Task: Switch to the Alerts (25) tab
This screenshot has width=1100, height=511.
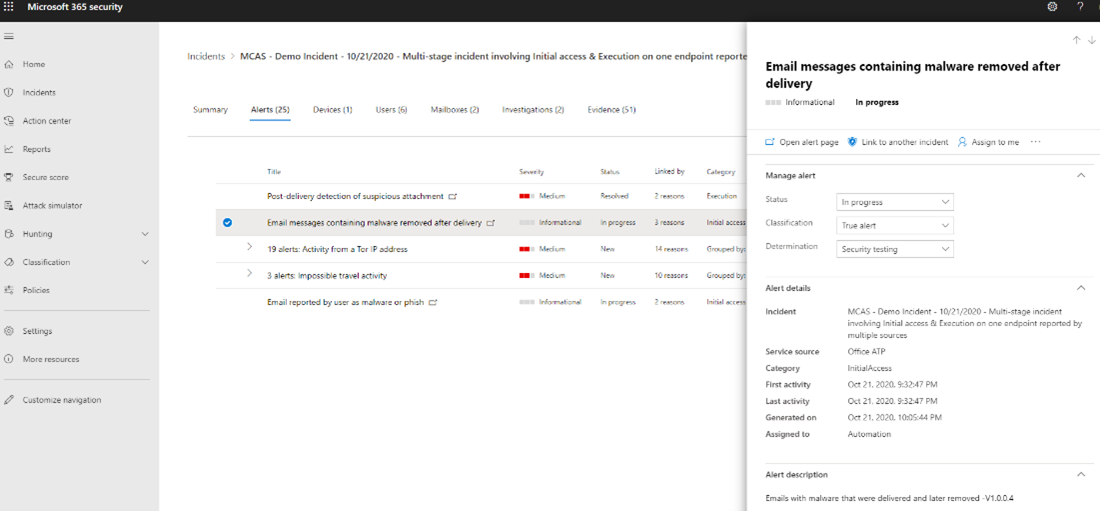Action: pyautogui.click(x=270, y=110)
